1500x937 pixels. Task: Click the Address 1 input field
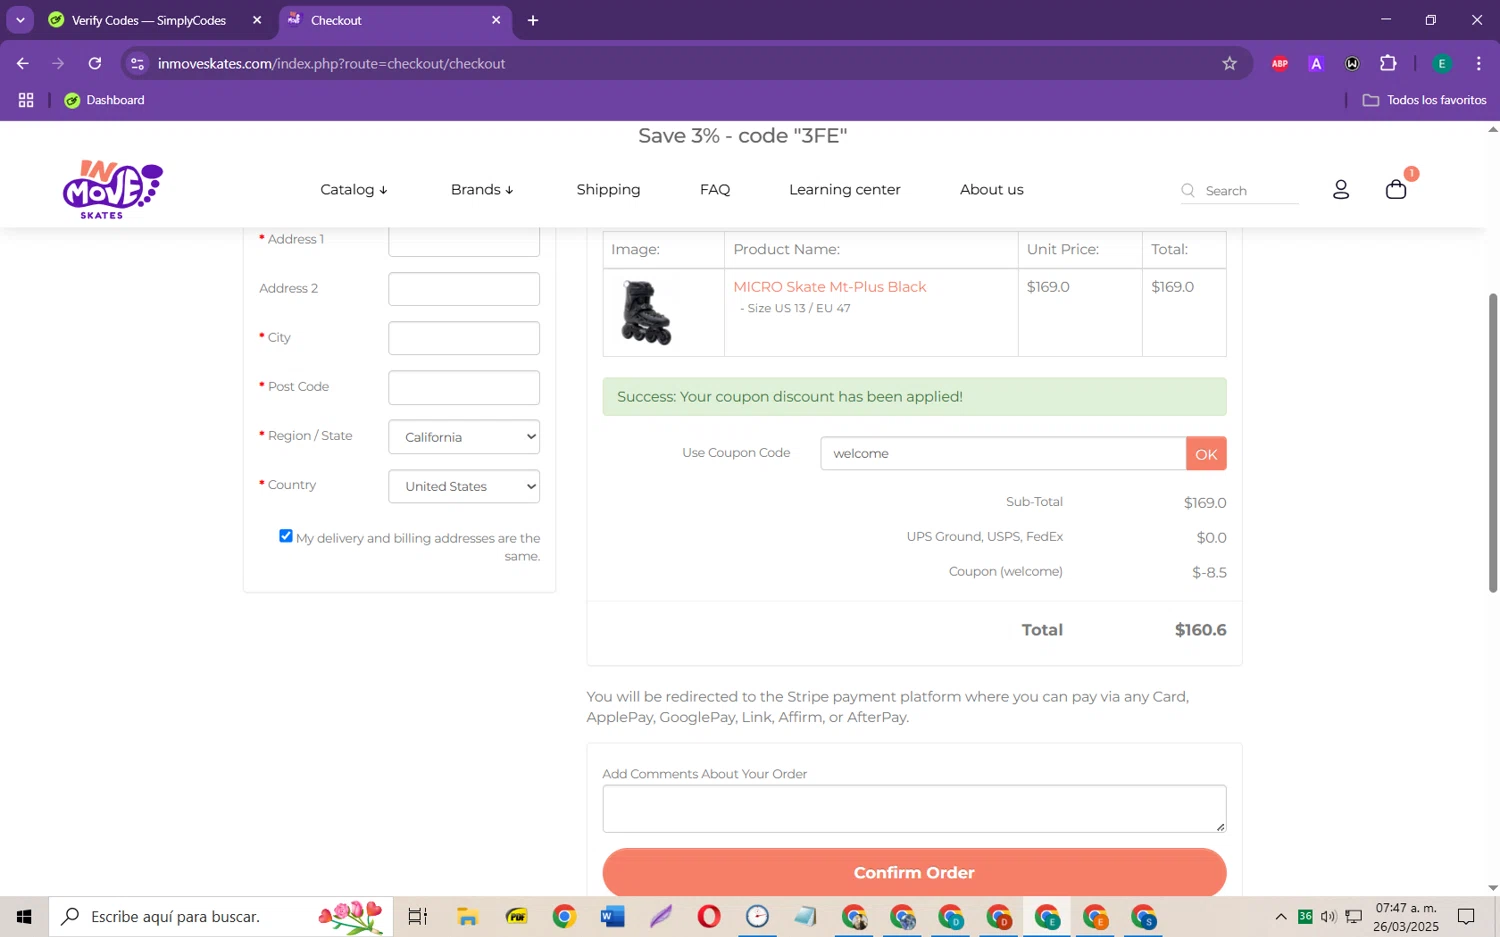[x=464, y=241]
